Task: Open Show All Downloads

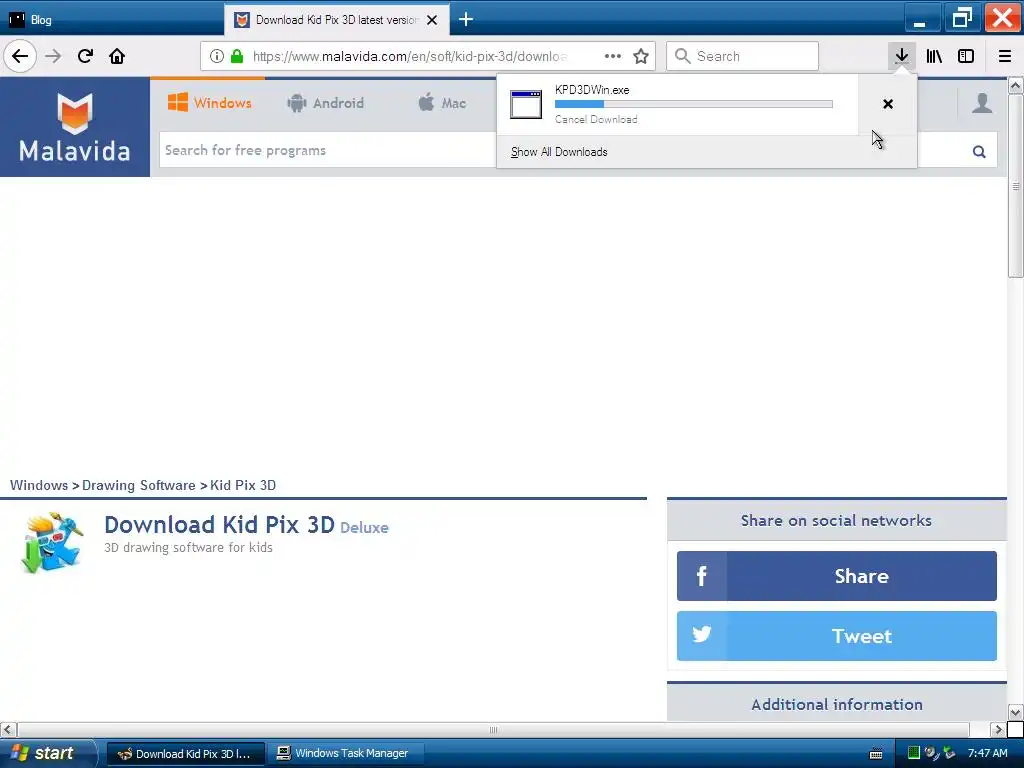Action: click(x=559, y=152)
